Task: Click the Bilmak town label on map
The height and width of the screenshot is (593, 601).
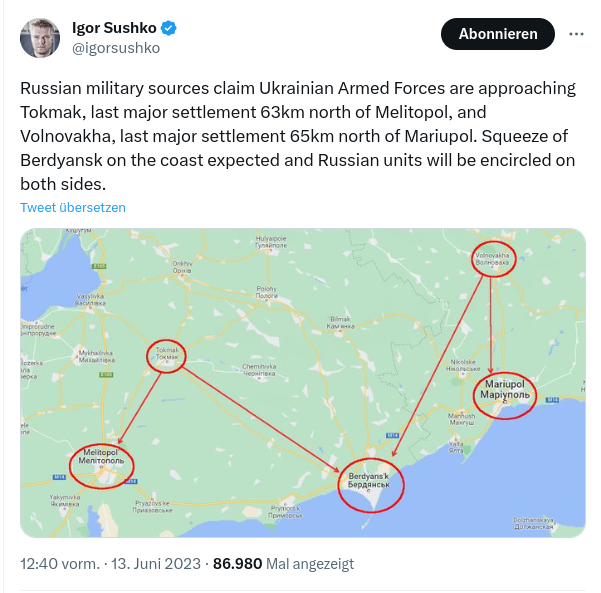Action: tap(341, 323)
